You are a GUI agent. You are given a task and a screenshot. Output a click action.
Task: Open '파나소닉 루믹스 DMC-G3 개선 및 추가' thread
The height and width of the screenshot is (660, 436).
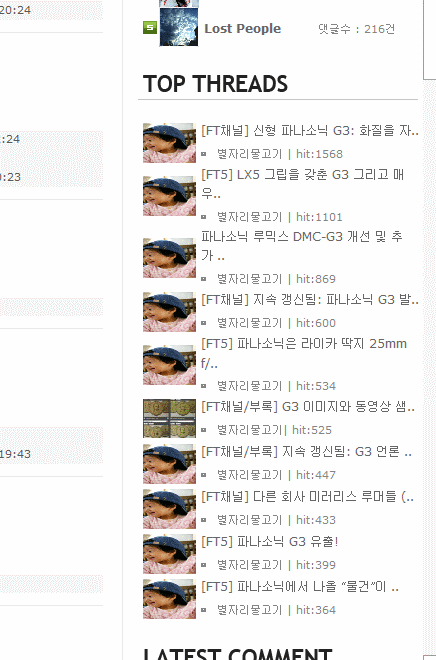tap(301, 246)
